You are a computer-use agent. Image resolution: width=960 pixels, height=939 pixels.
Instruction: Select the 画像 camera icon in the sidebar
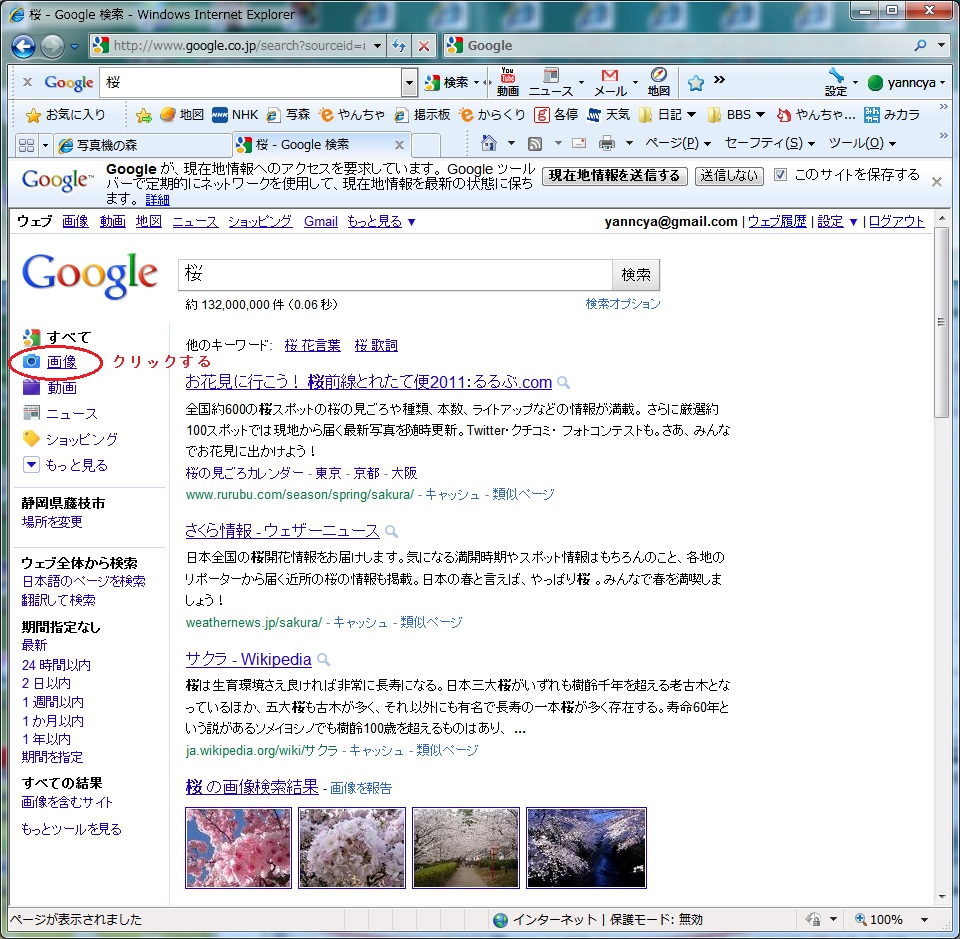31,361
